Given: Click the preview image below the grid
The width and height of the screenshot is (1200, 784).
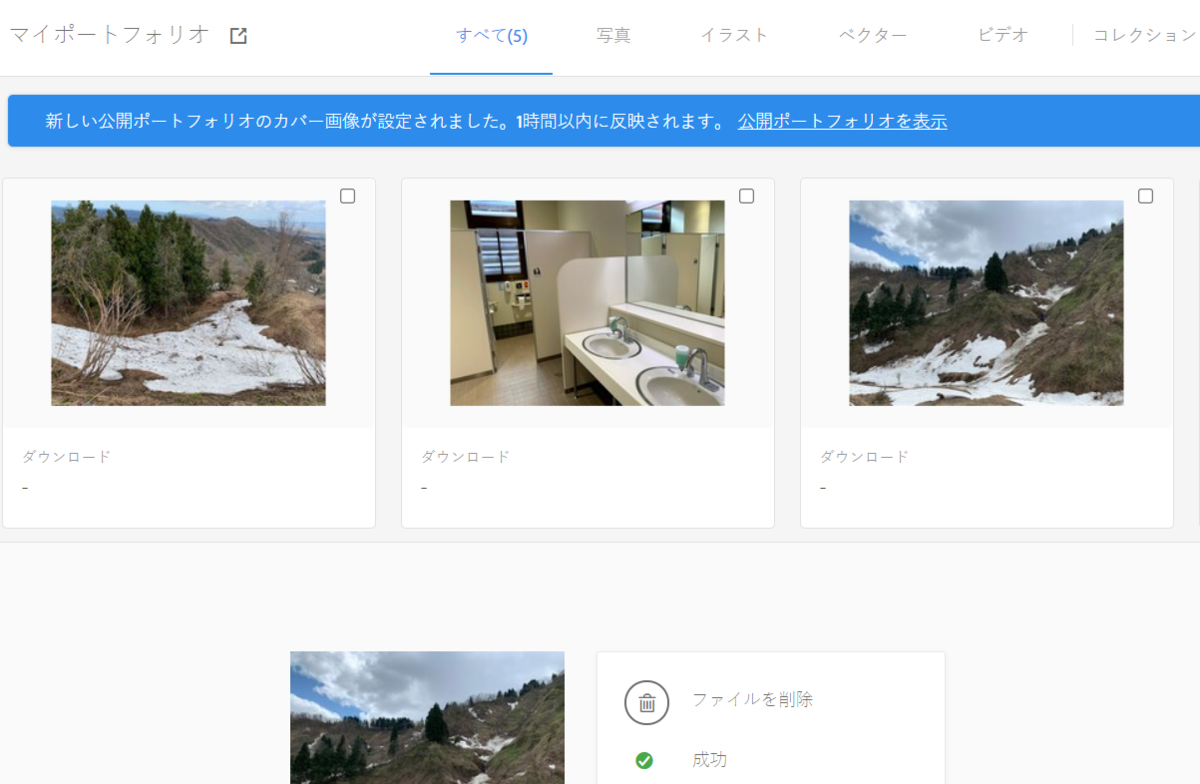Looking at the screenshot, I should 427,717.
